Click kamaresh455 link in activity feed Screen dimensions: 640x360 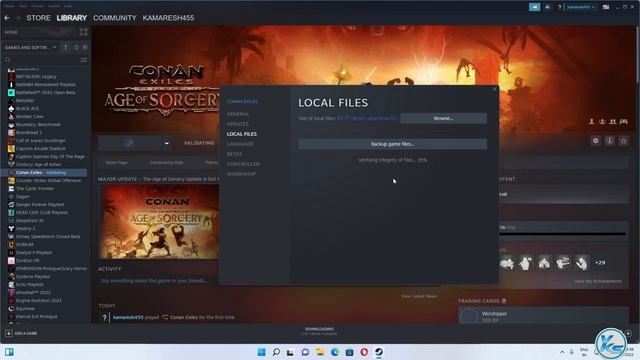tap(128, 317)
